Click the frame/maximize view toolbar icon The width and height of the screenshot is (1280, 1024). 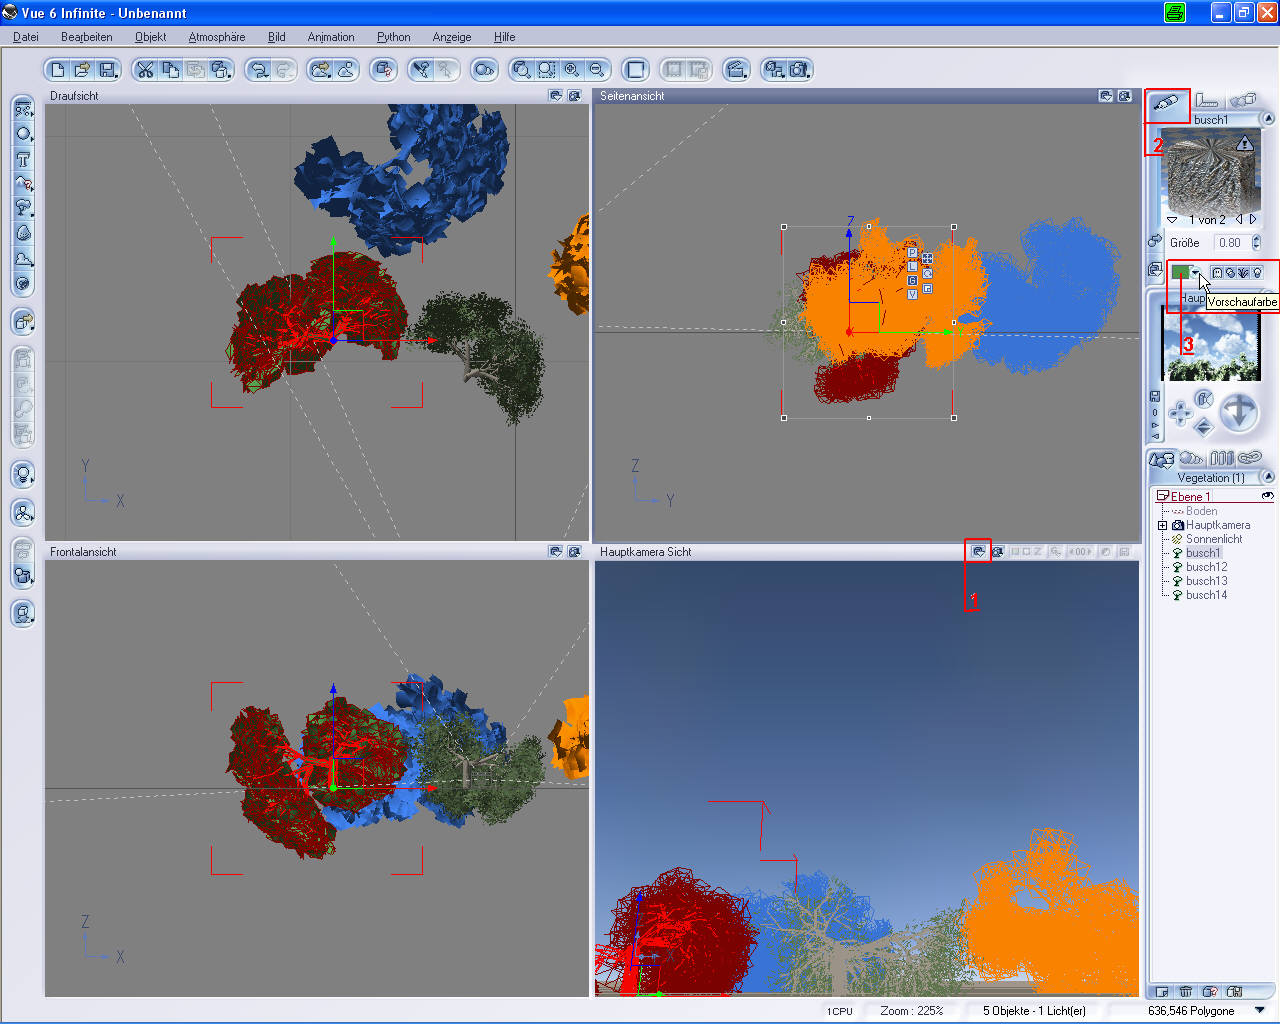(635, 70)
